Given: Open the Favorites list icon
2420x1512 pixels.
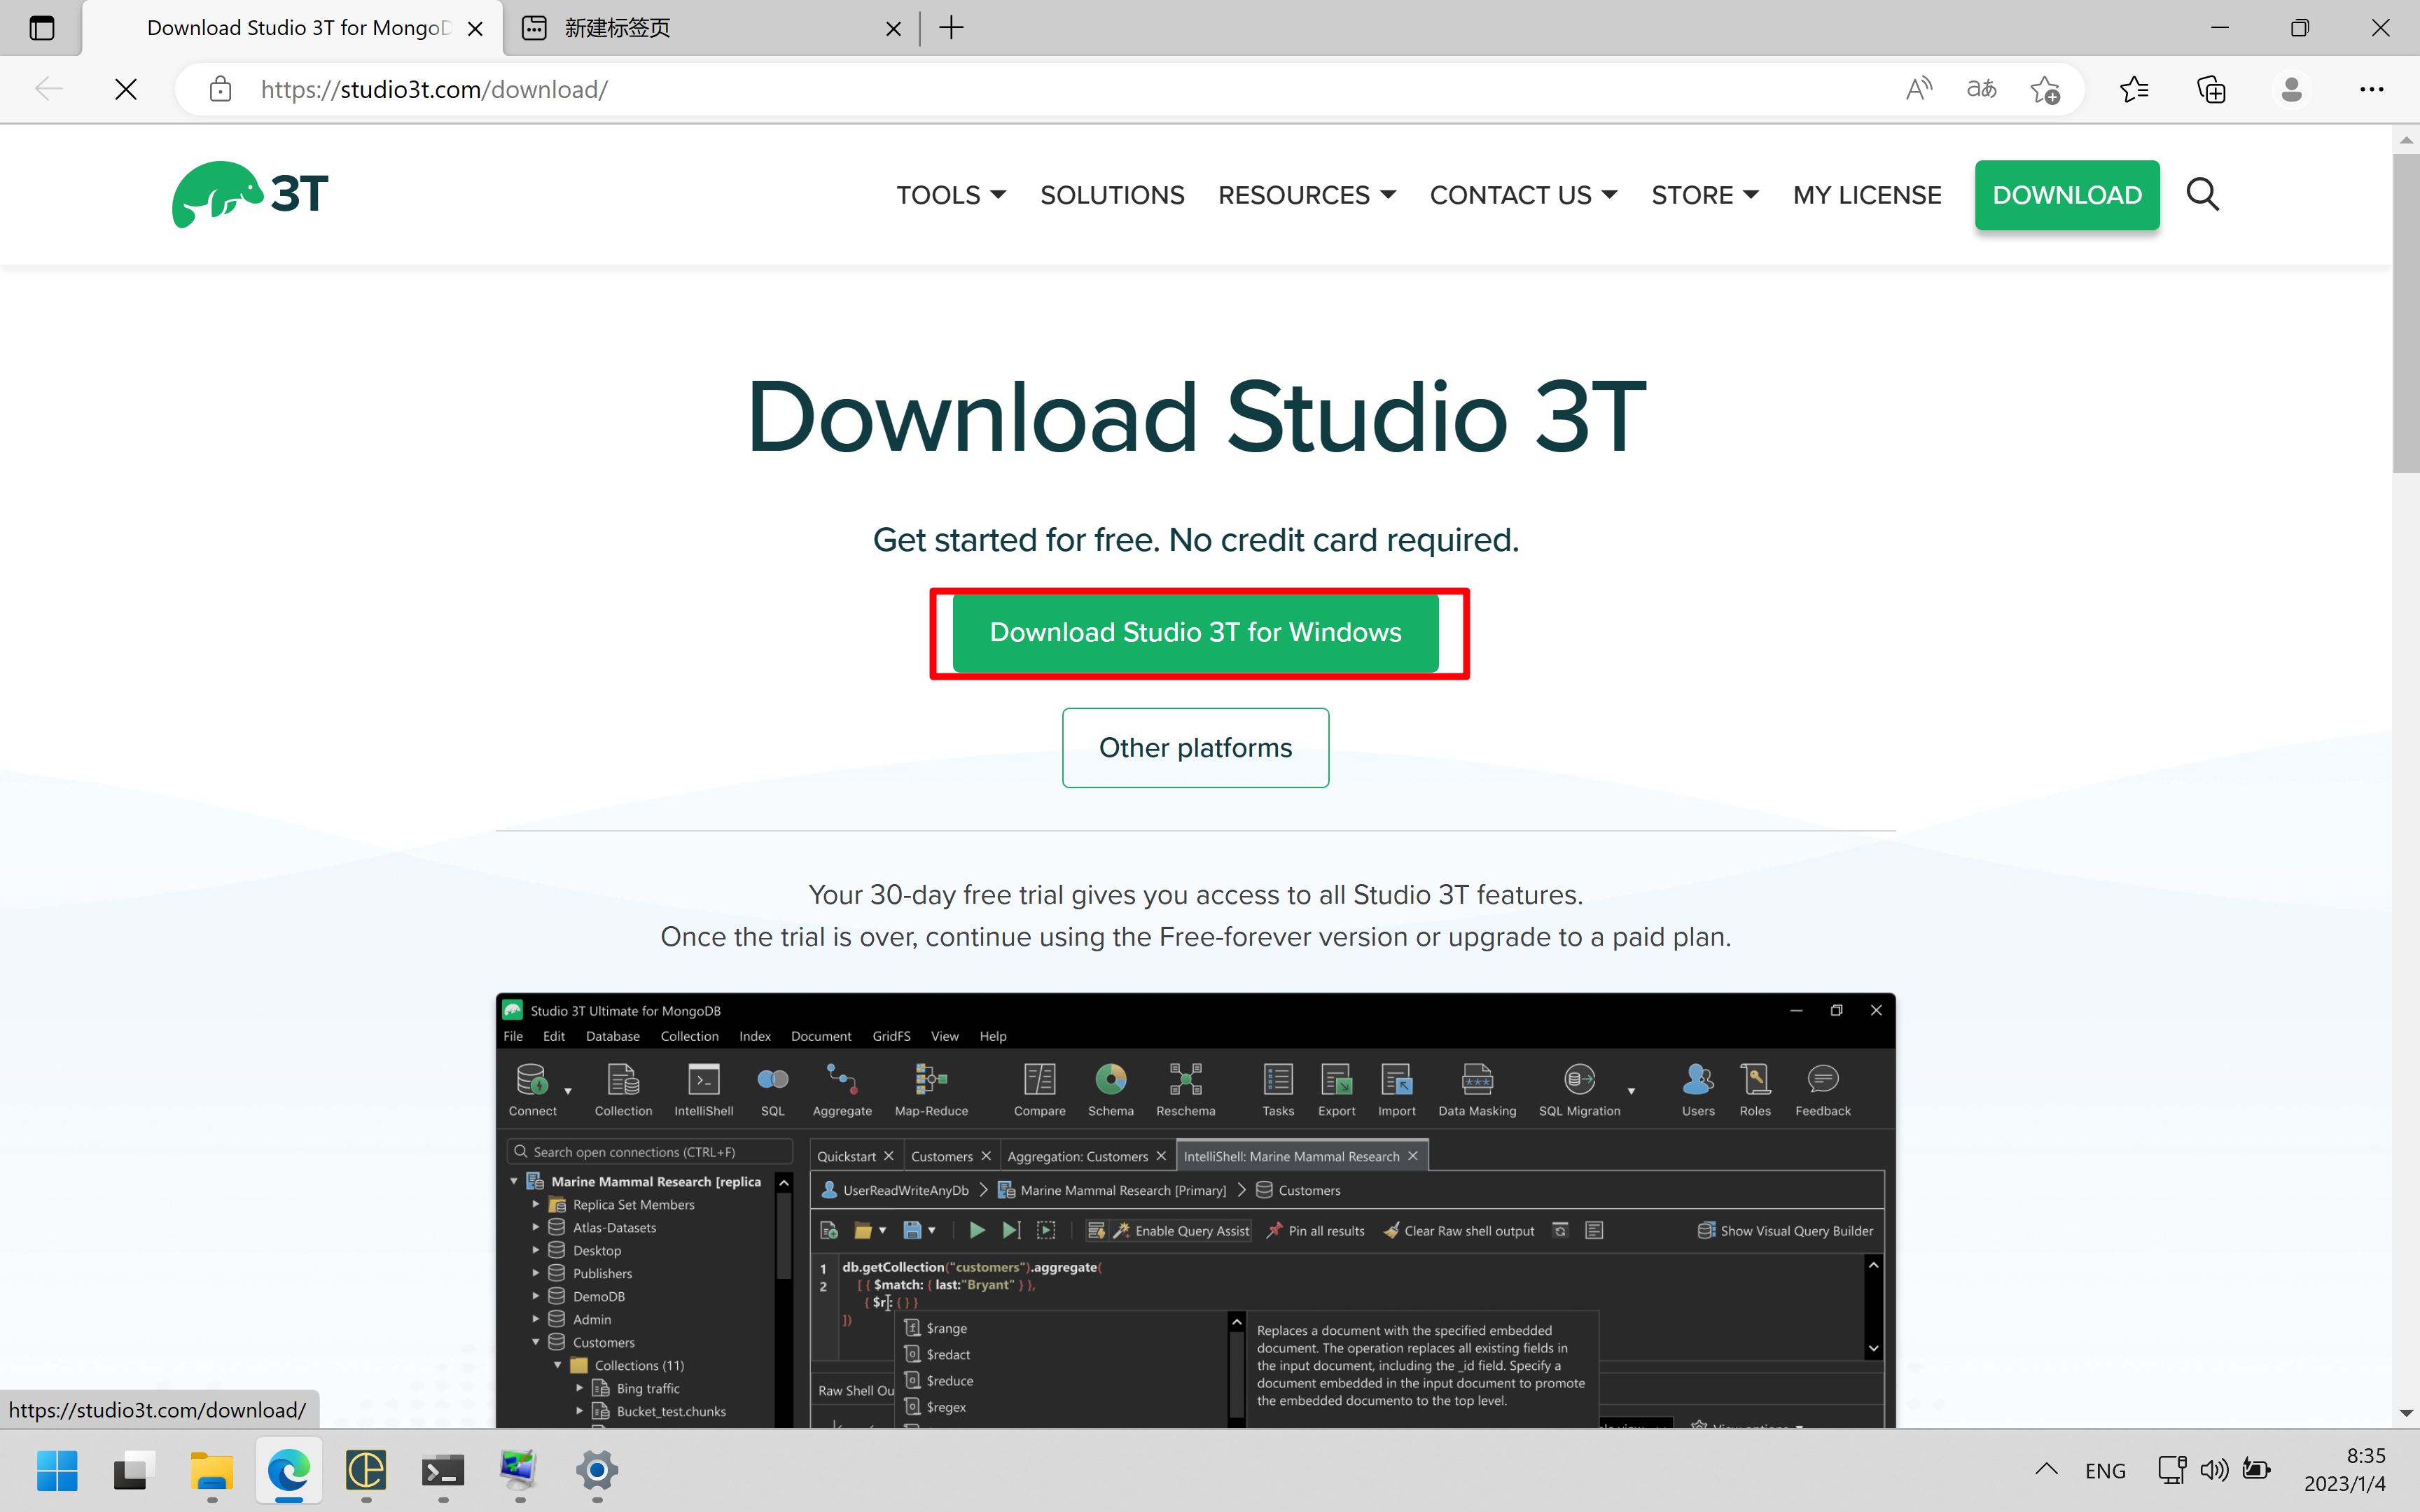Looking at the screenshot, I should (2134, 89).
